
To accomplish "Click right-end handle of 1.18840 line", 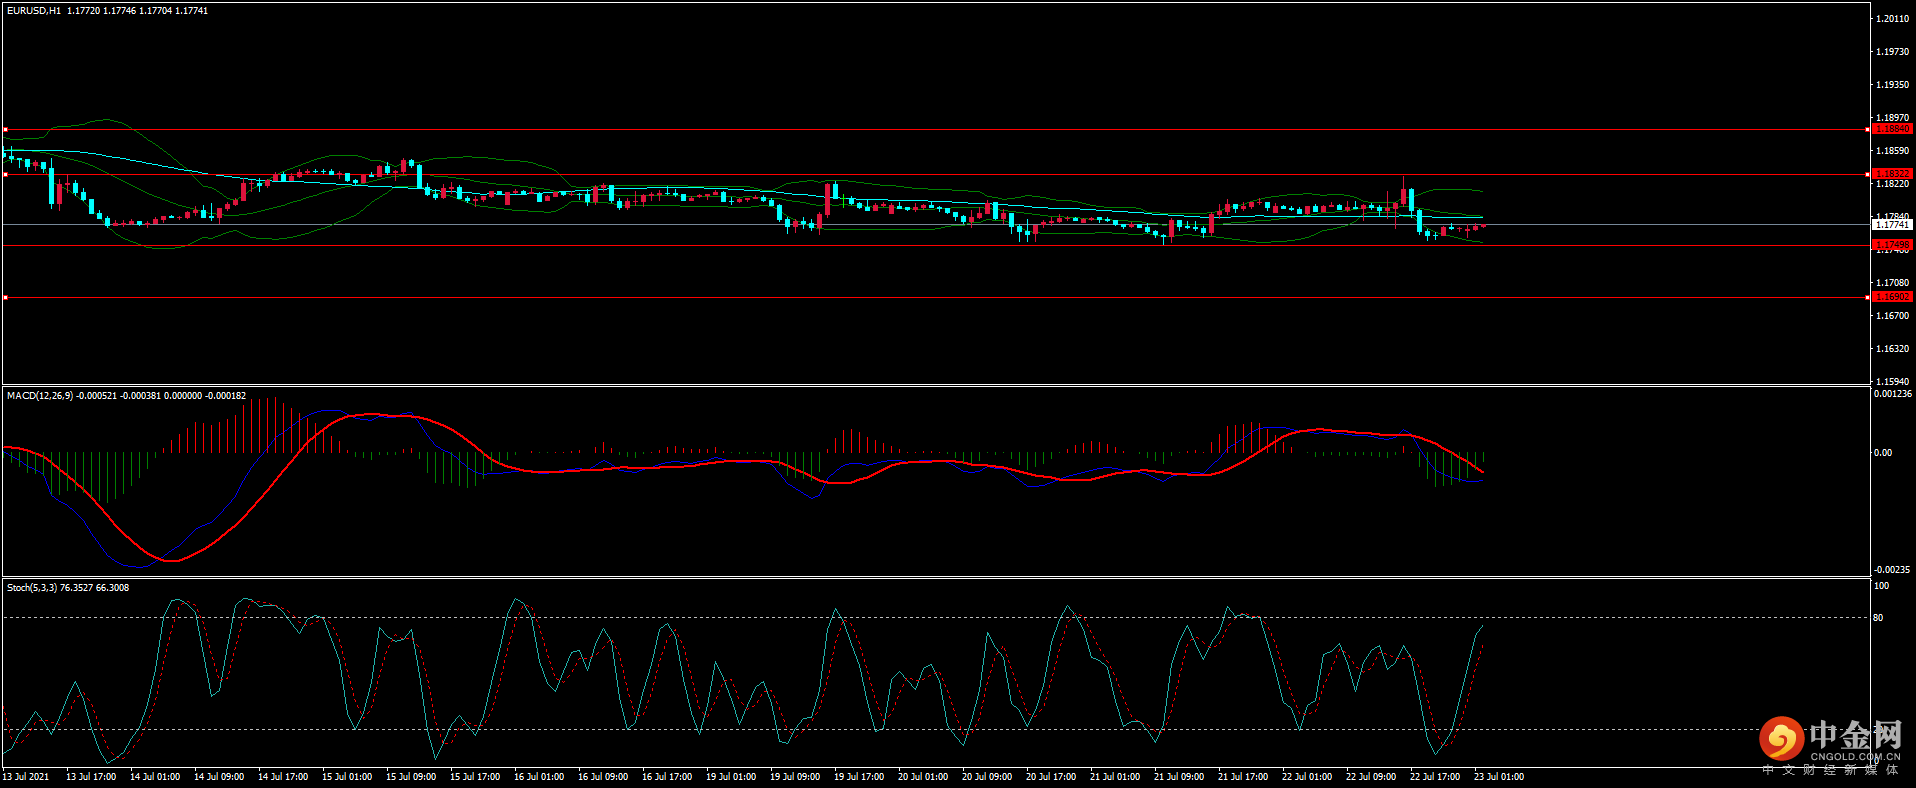I will click(x=1868, y=129).
